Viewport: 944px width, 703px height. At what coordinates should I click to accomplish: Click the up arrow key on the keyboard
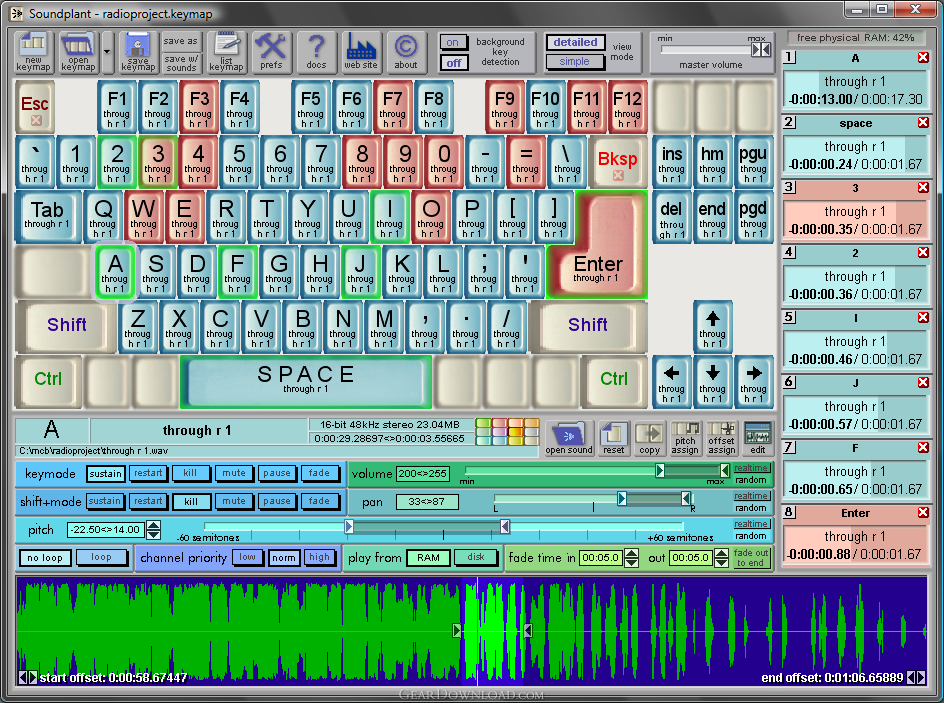(x=713, y=327)
